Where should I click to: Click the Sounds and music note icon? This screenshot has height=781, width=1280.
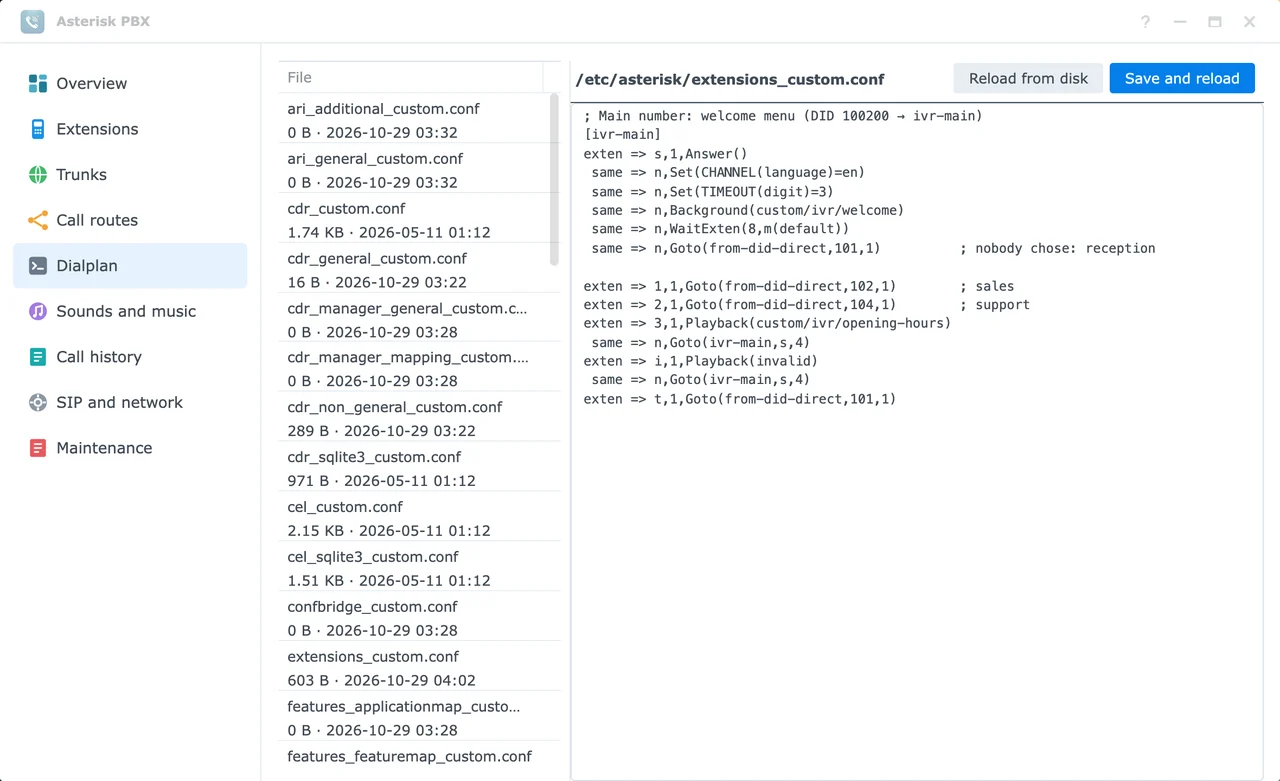tap(38, 311)
